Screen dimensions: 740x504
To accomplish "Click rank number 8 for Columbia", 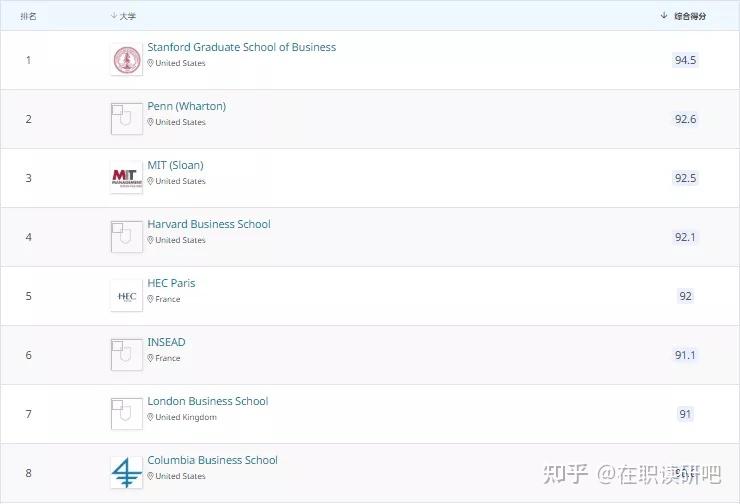I will click(x=28, y=473).
